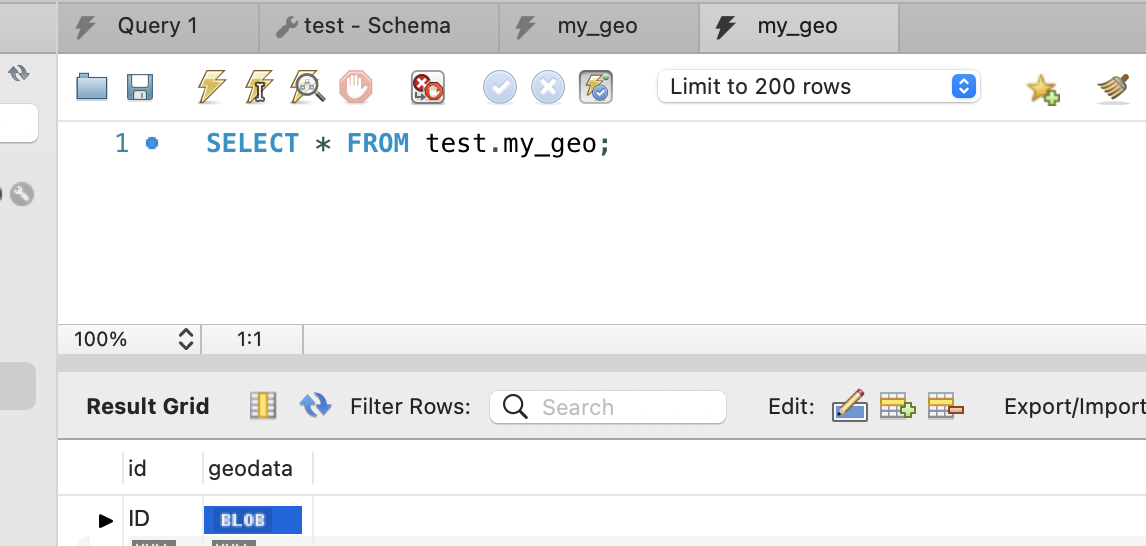Save the SQL script to file
The width and height of the screenshot is (1146, 546).
click(139, 87)
